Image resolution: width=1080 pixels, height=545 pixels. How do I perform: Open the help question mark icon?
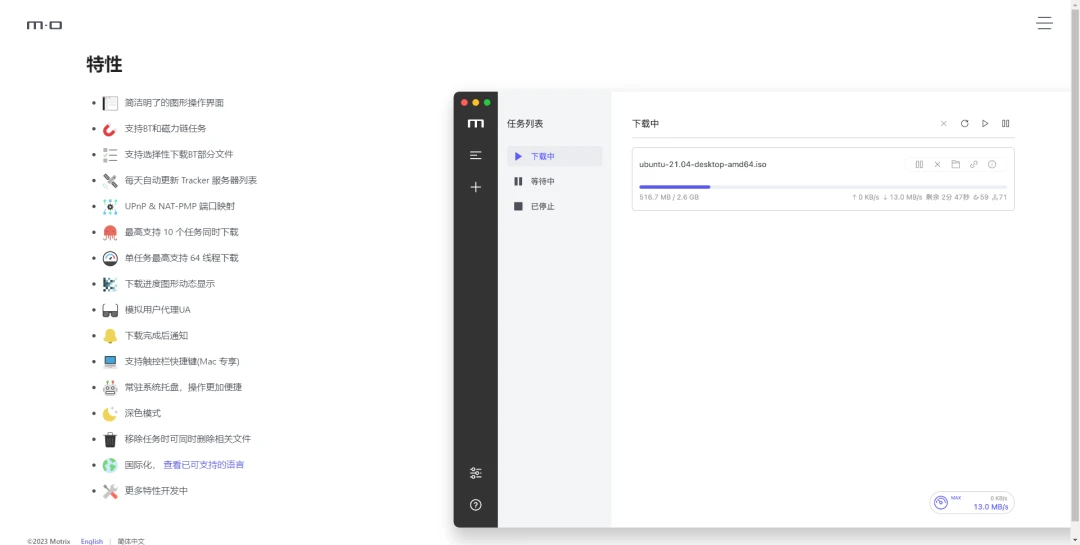pos(475,504)
